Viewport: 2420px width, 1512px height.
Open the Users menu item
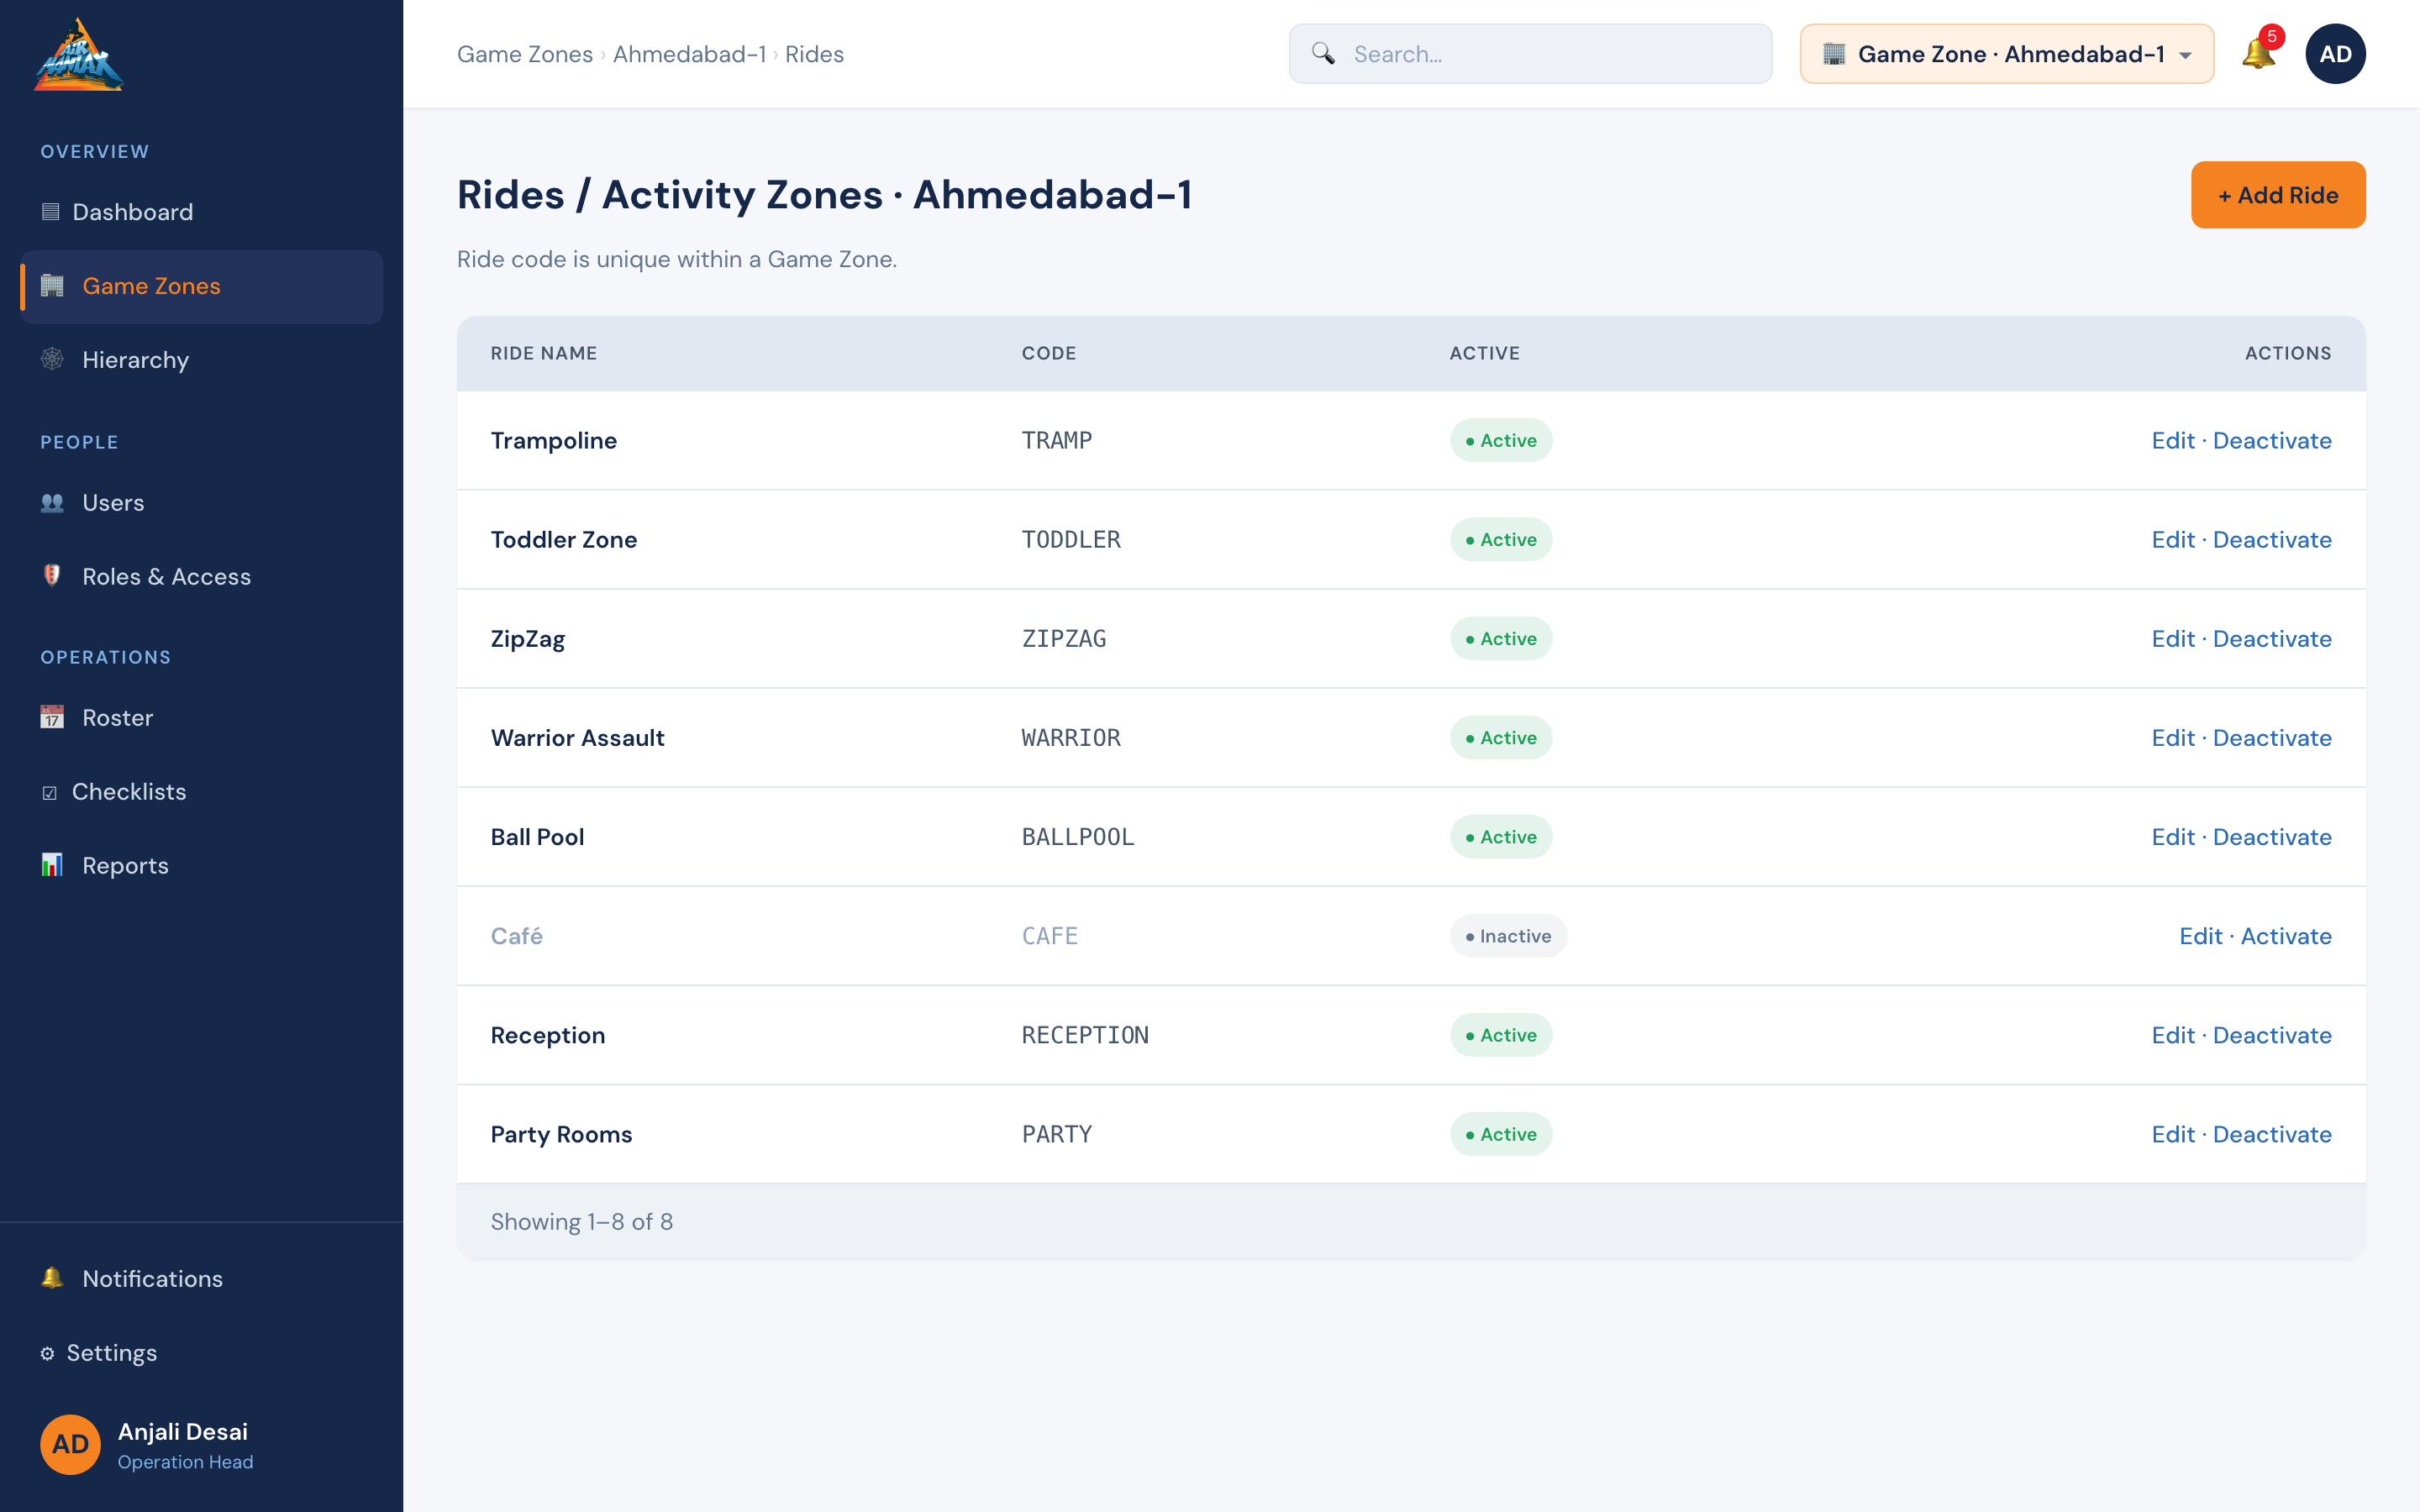pyautogui.click(x=201, y=503)
